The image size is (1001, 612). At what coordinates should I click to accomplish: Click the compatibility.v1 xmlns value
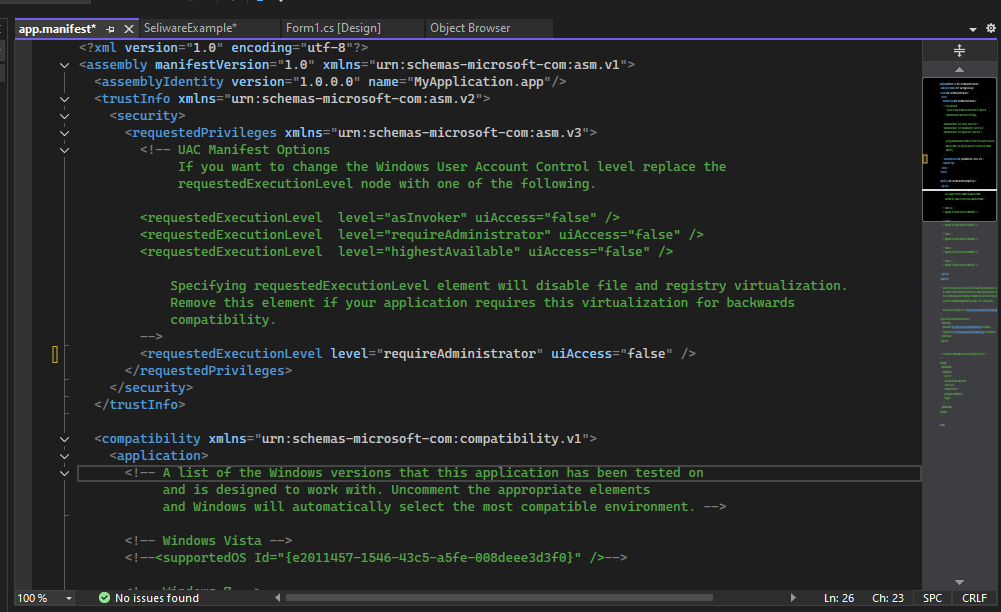click(421, 439)
